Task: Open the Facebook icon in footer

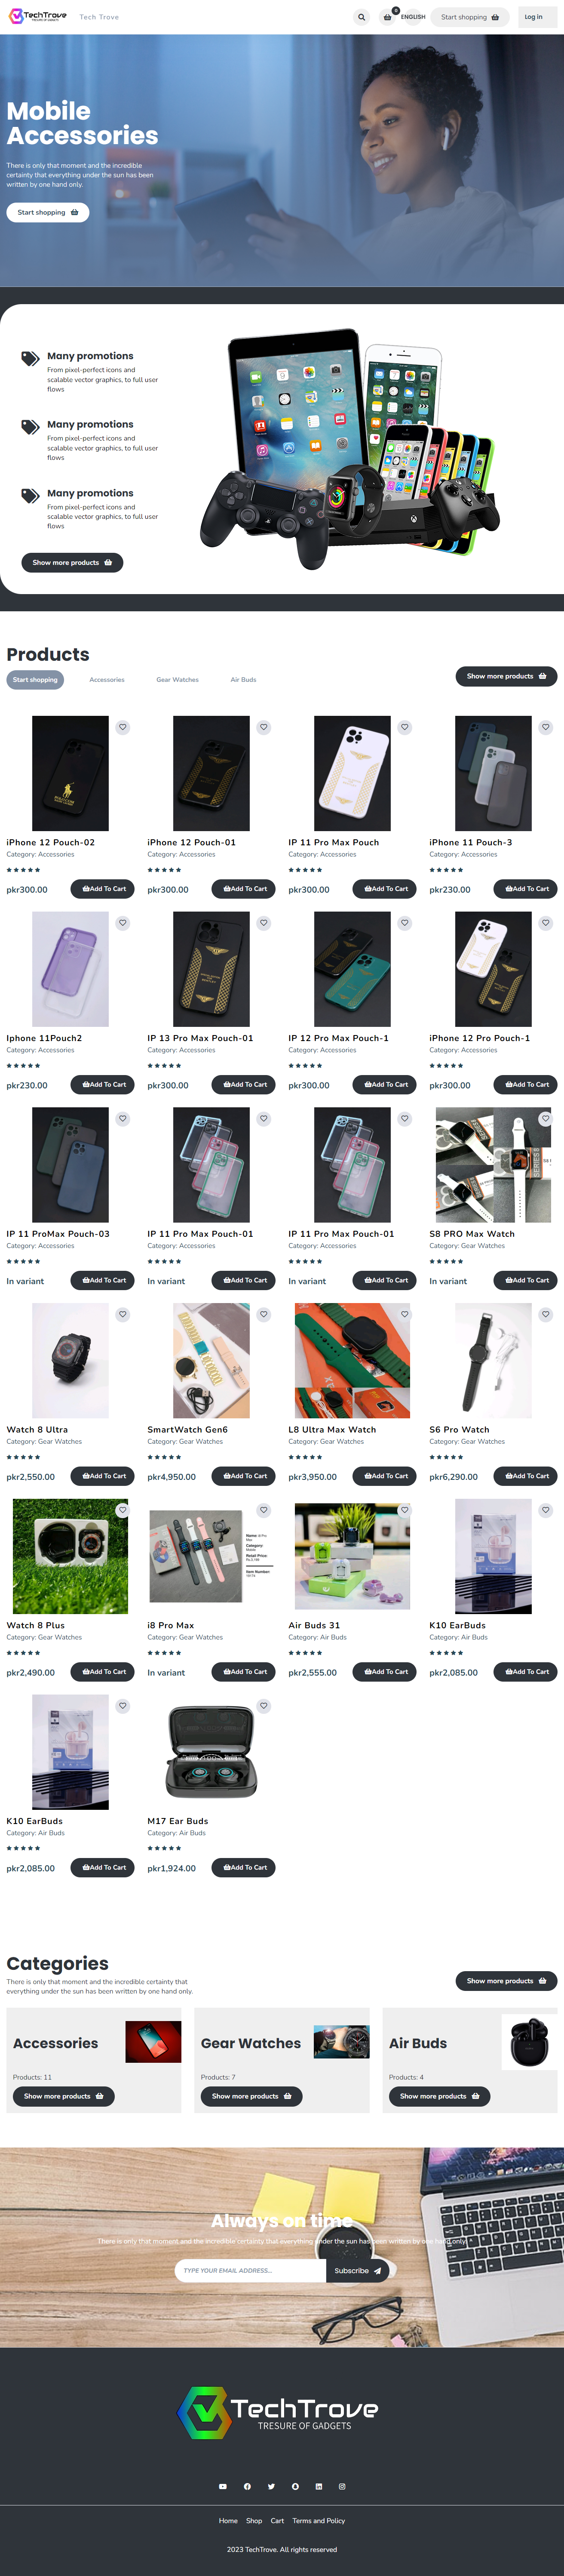Action: point(247,2486)
